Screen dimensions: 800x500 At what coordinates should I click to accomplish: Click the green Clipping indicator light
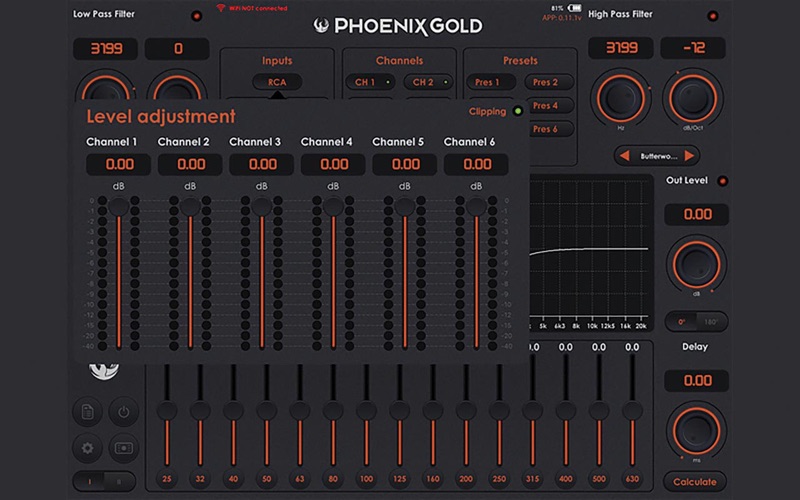[x=518, y=111]
